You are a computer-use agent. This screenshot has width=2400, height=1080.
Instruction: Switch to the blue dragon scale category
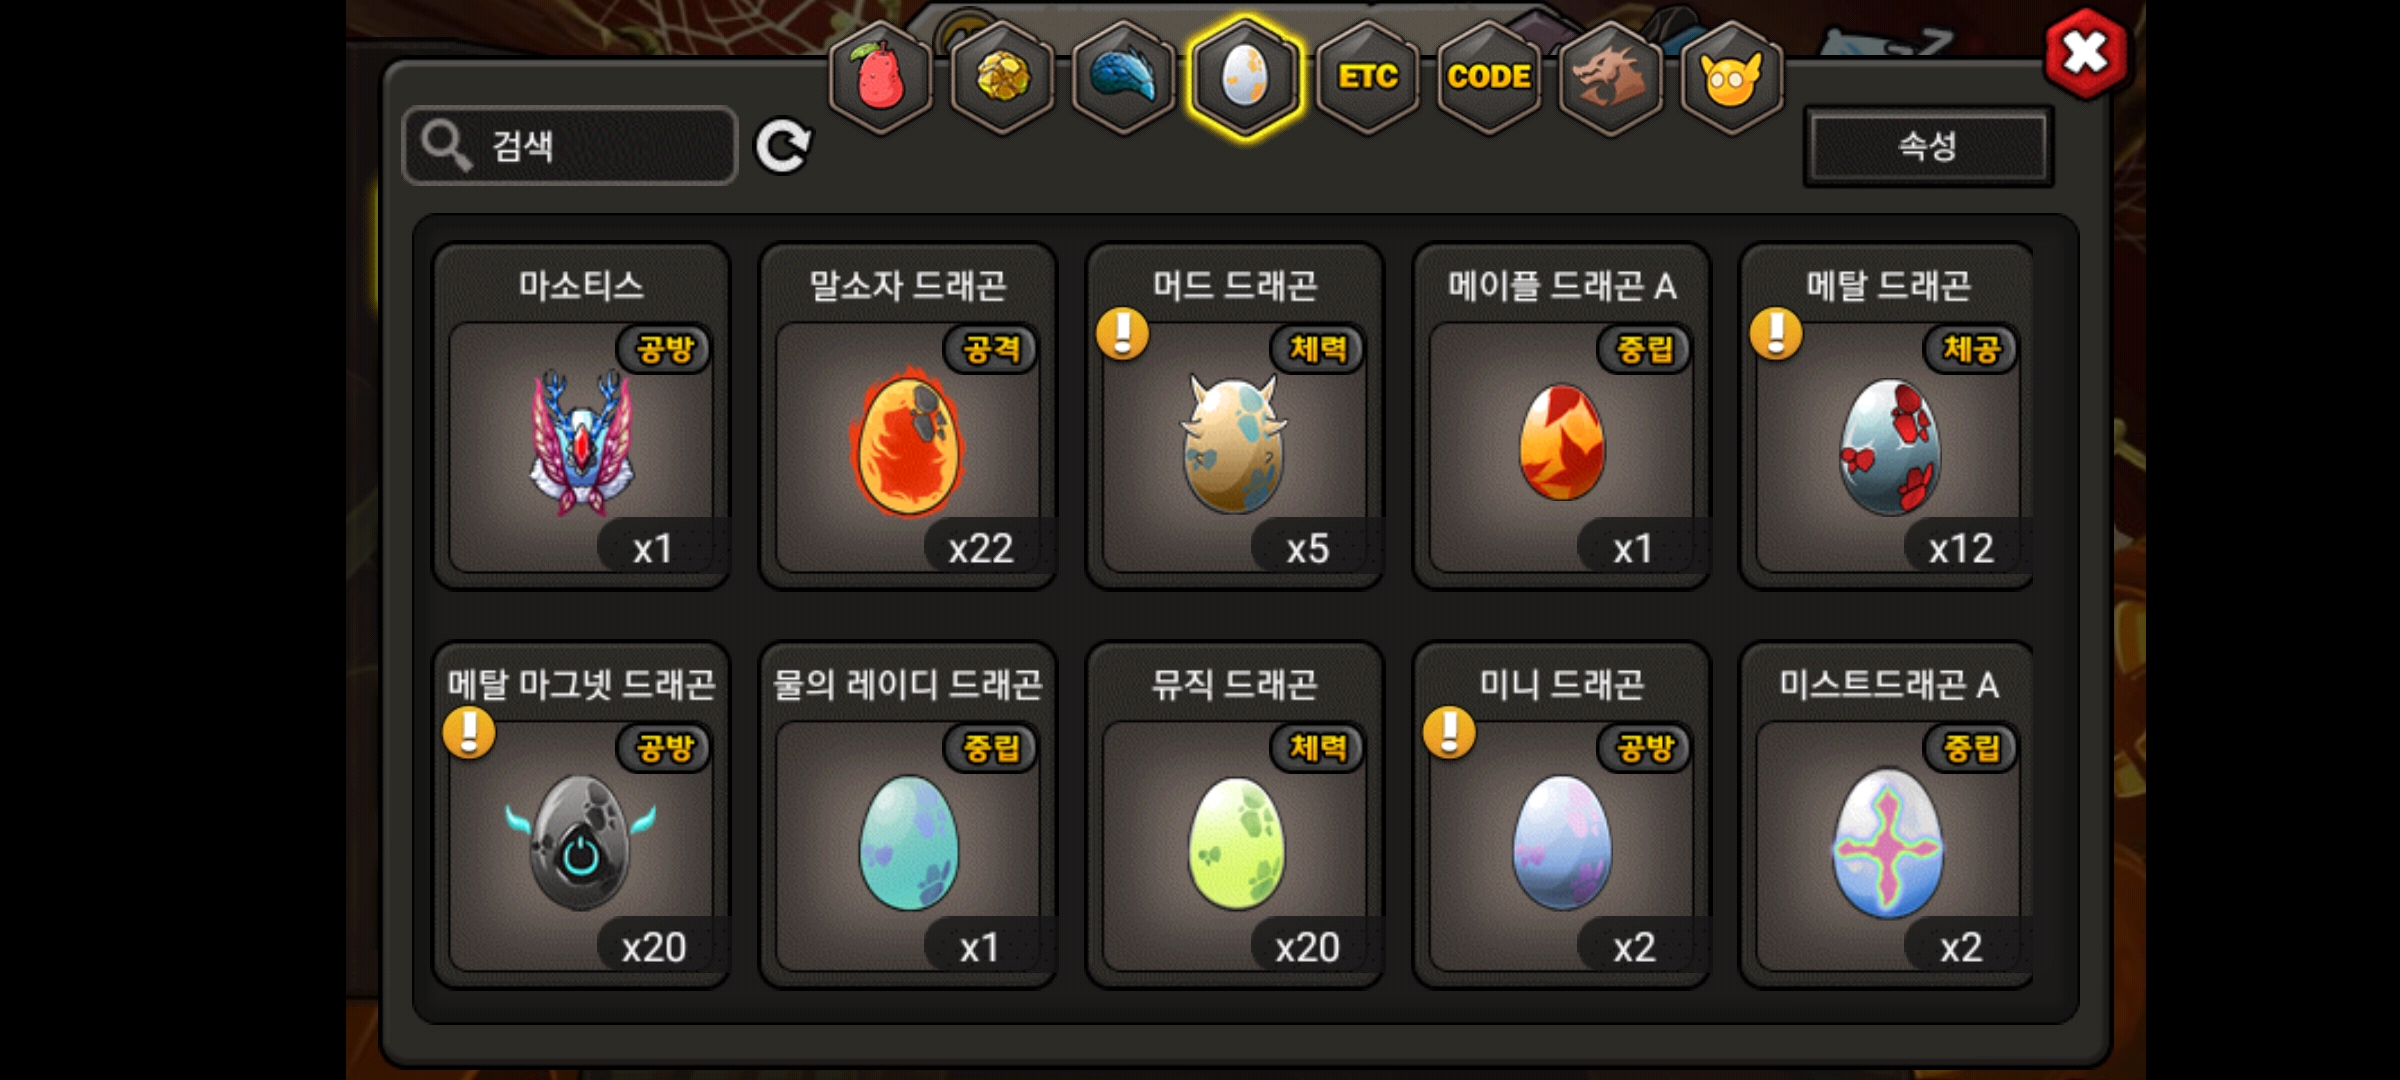[x=1123, y=77]
